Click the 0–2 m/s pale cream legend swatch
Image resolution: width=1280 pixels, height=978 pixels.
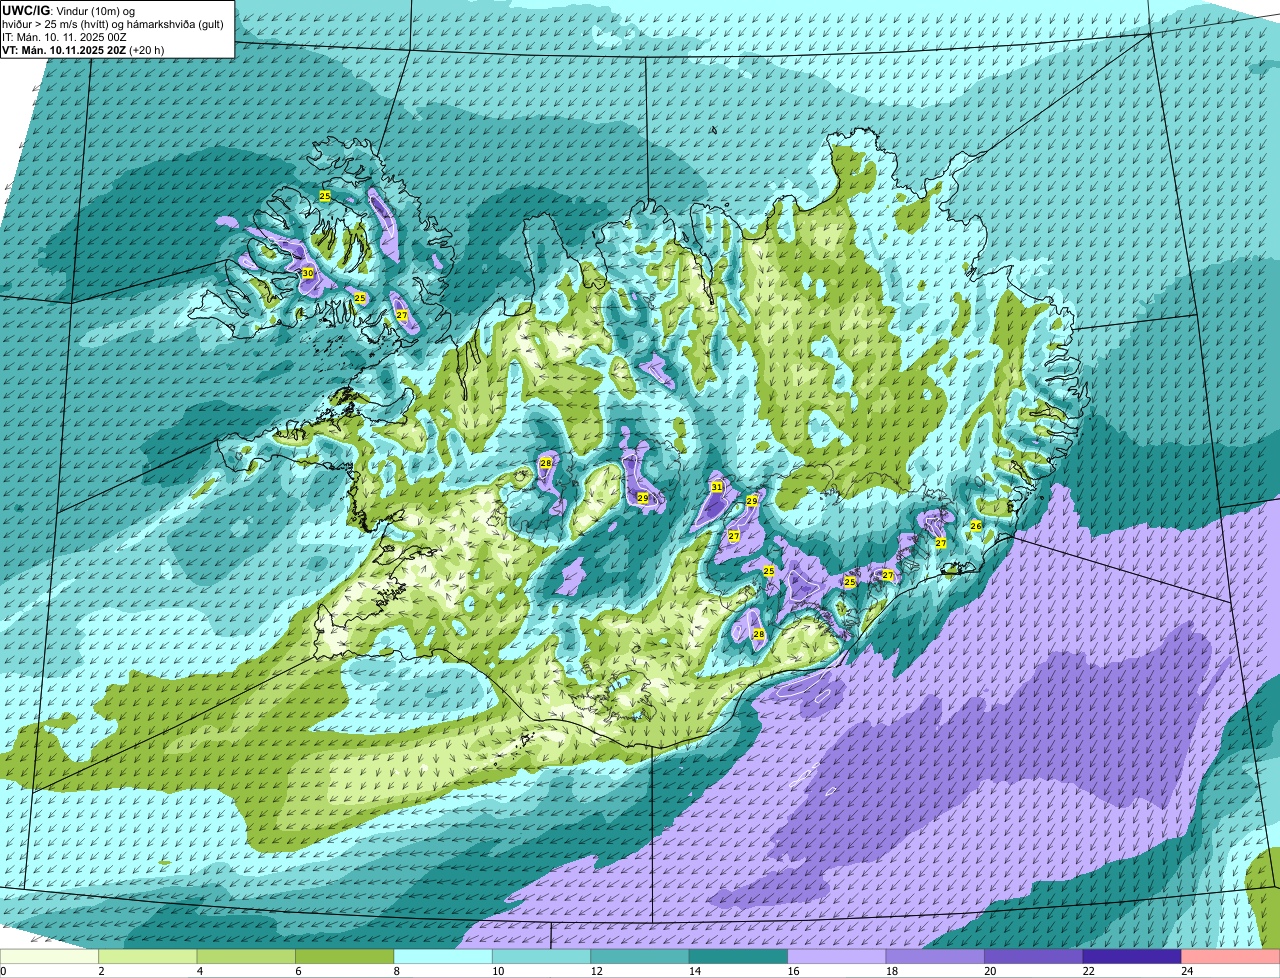(x=50, y=957)
